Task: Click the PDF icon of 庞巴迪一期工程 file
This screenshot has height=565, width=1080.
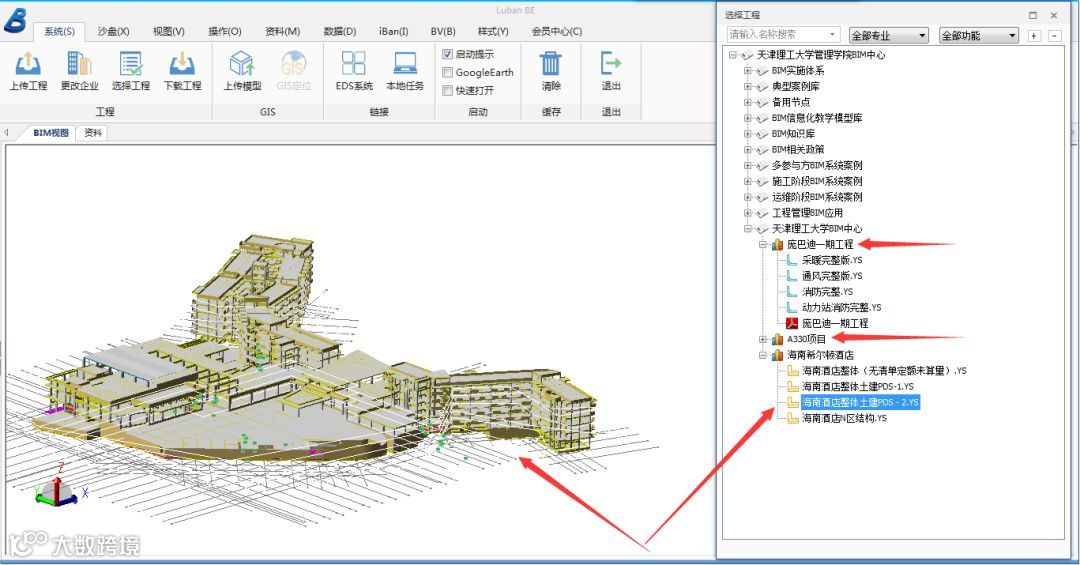Action: pyautogui.click(x=792, y=323)
